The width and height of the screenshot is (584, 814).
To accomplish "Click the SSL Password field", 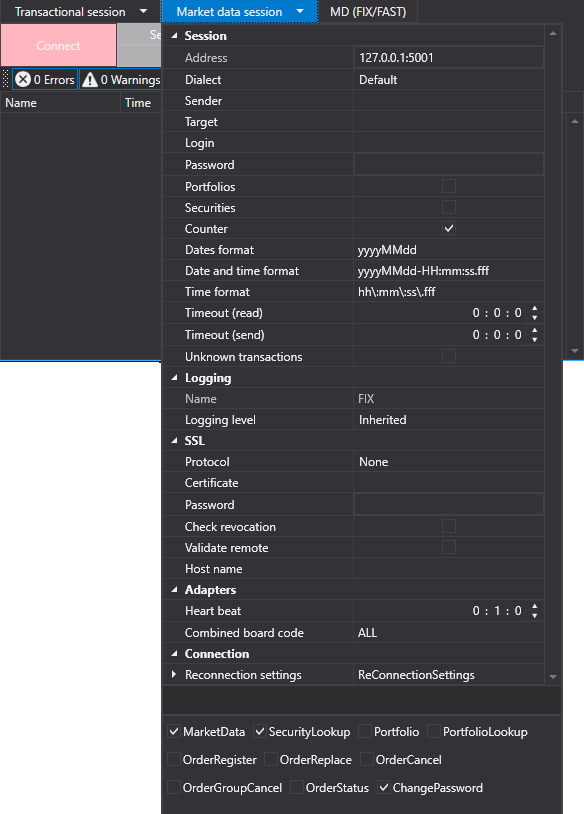I will tap(449, 505).
